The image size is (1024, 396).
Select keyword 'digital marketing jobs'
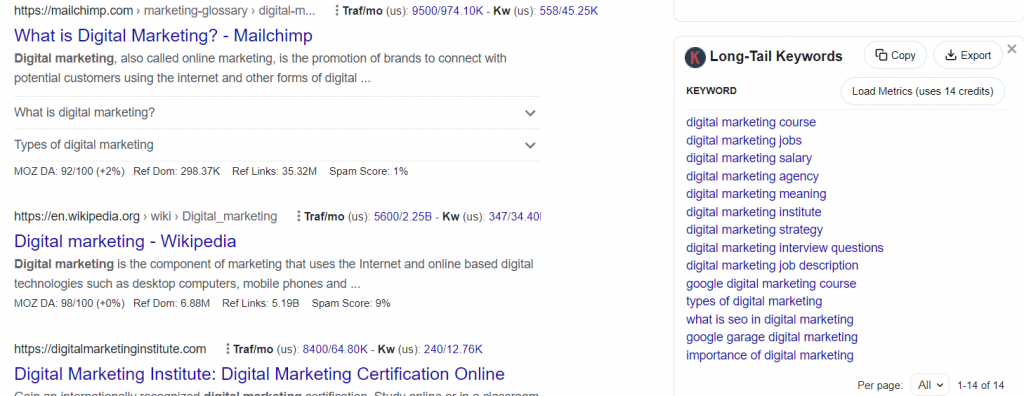744,140
